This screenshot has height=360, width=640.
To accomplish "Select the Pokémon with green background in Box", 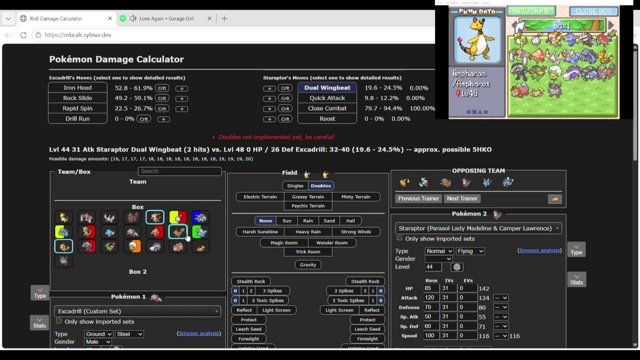I will 200,232.
